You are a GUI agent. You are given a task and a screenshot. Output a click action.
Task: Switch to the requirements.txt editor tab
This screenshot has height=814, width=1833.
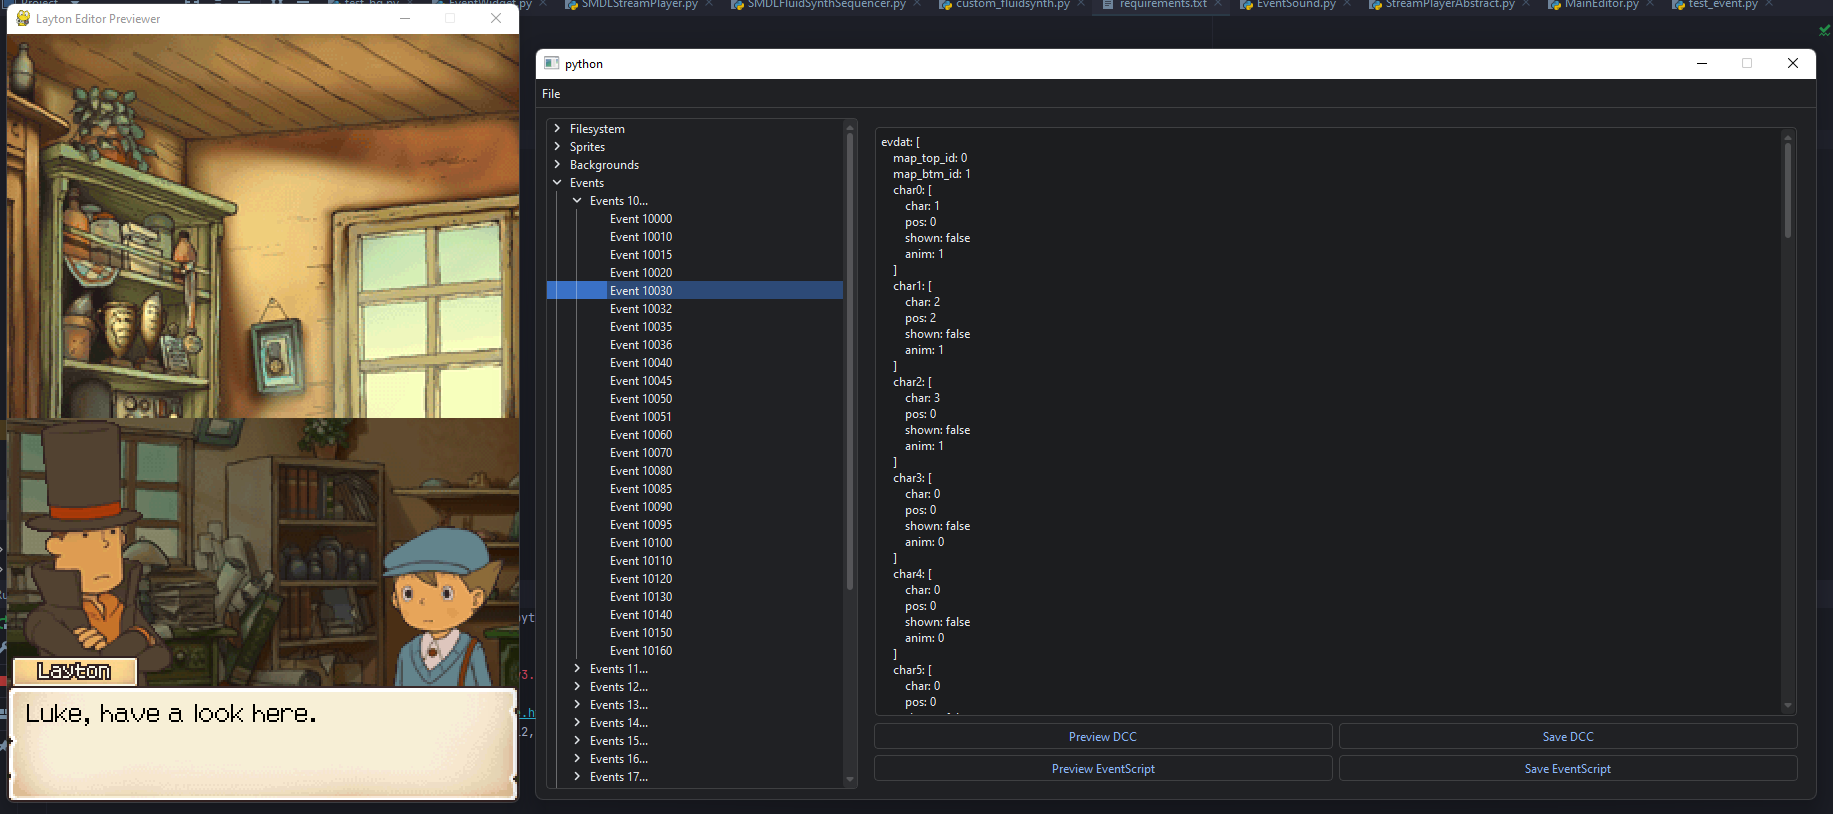[1162, 5]
